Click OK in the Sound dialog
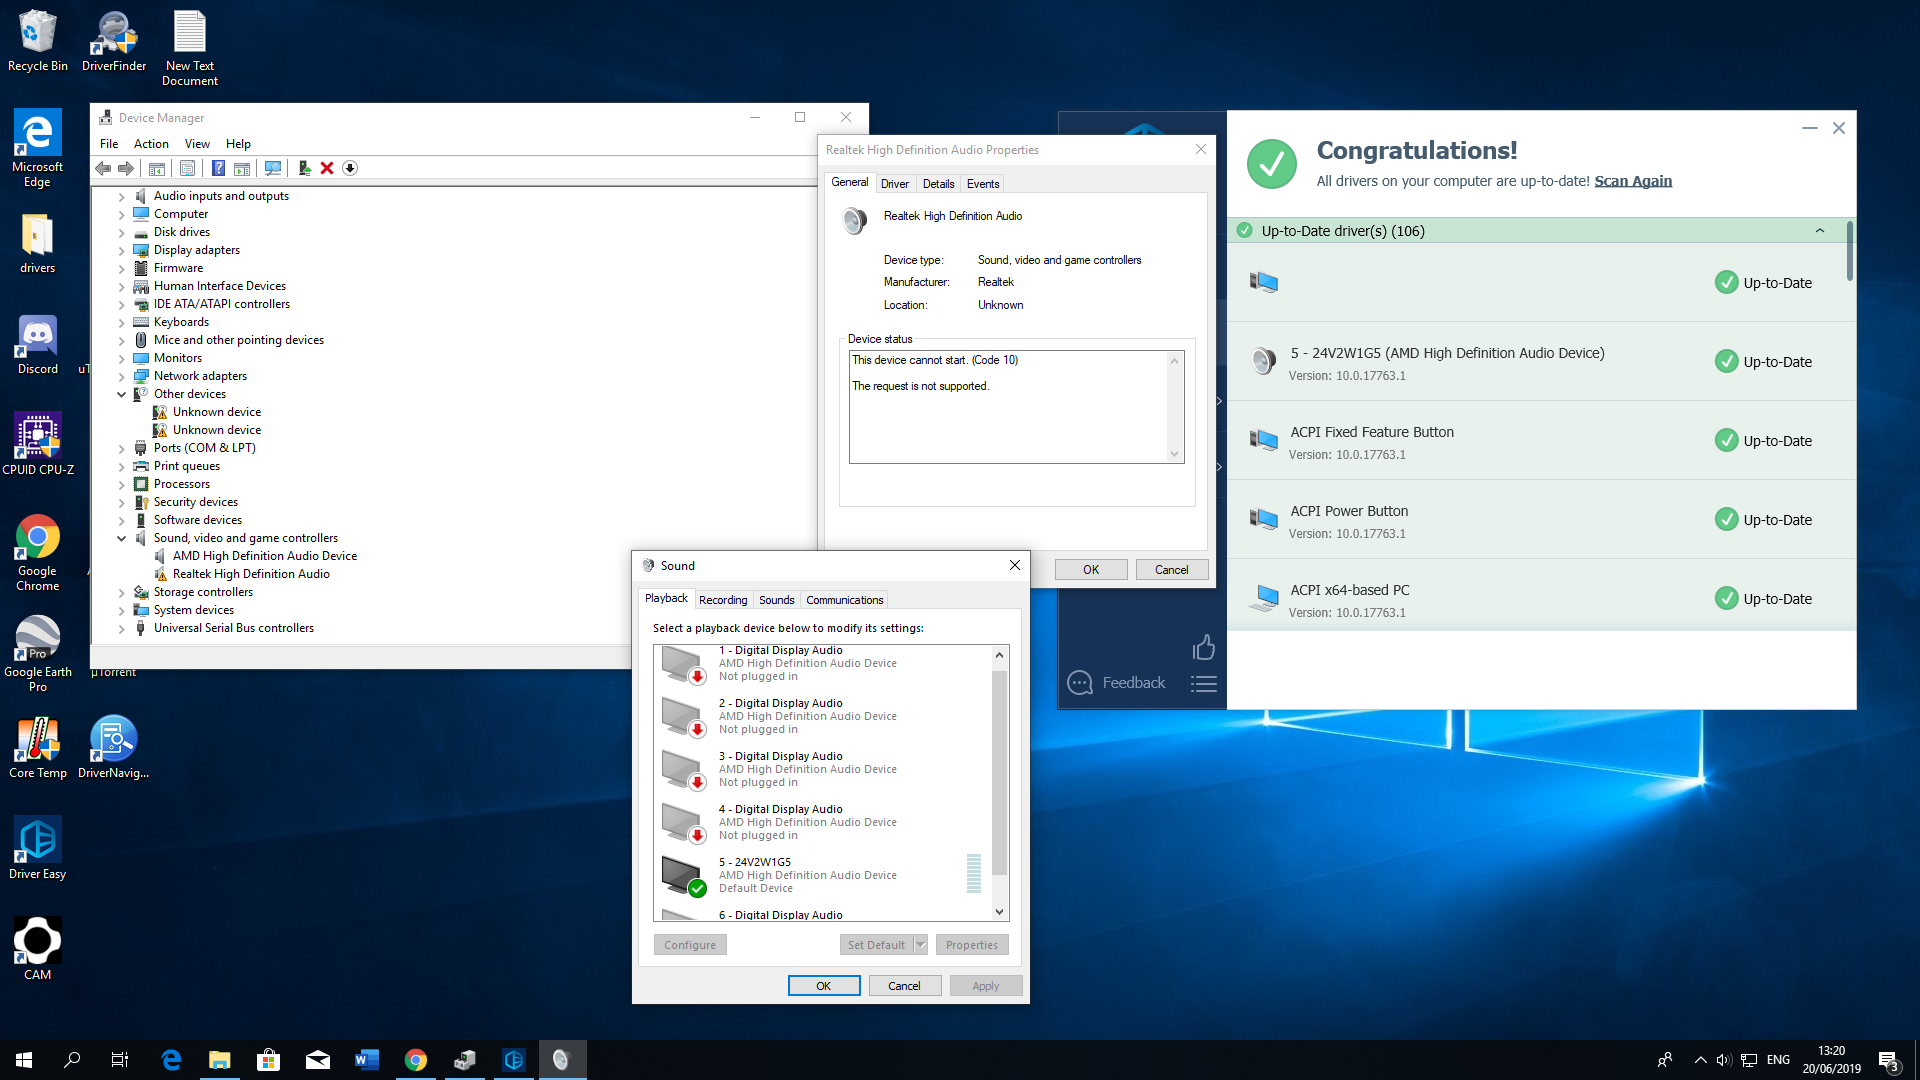1920x1080 pixels. tap(824, 986)
